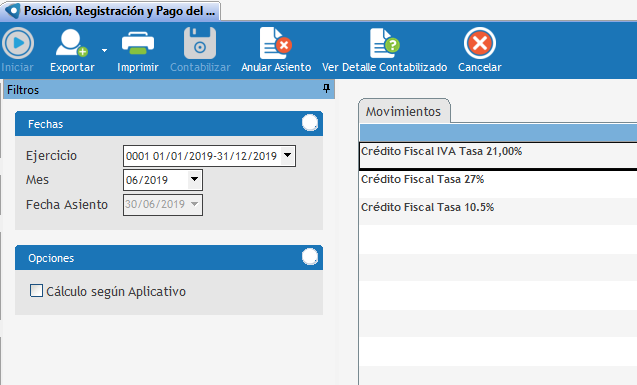The height and width of the screenshot is (385, 637).
Task: Click the Contabilizar save icon
Action: pyautogui.click(x=200, y=43)
